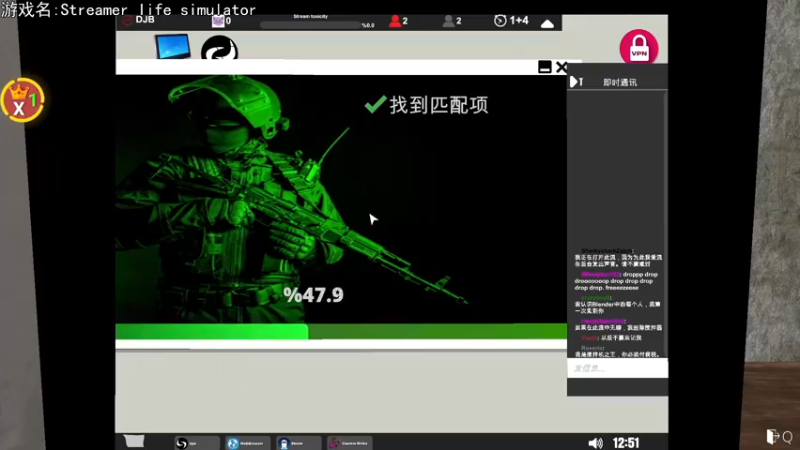This screenshot has width=800, height=450.
Task: Click the droppp drop chat message
Action: (x=616, y=281)
